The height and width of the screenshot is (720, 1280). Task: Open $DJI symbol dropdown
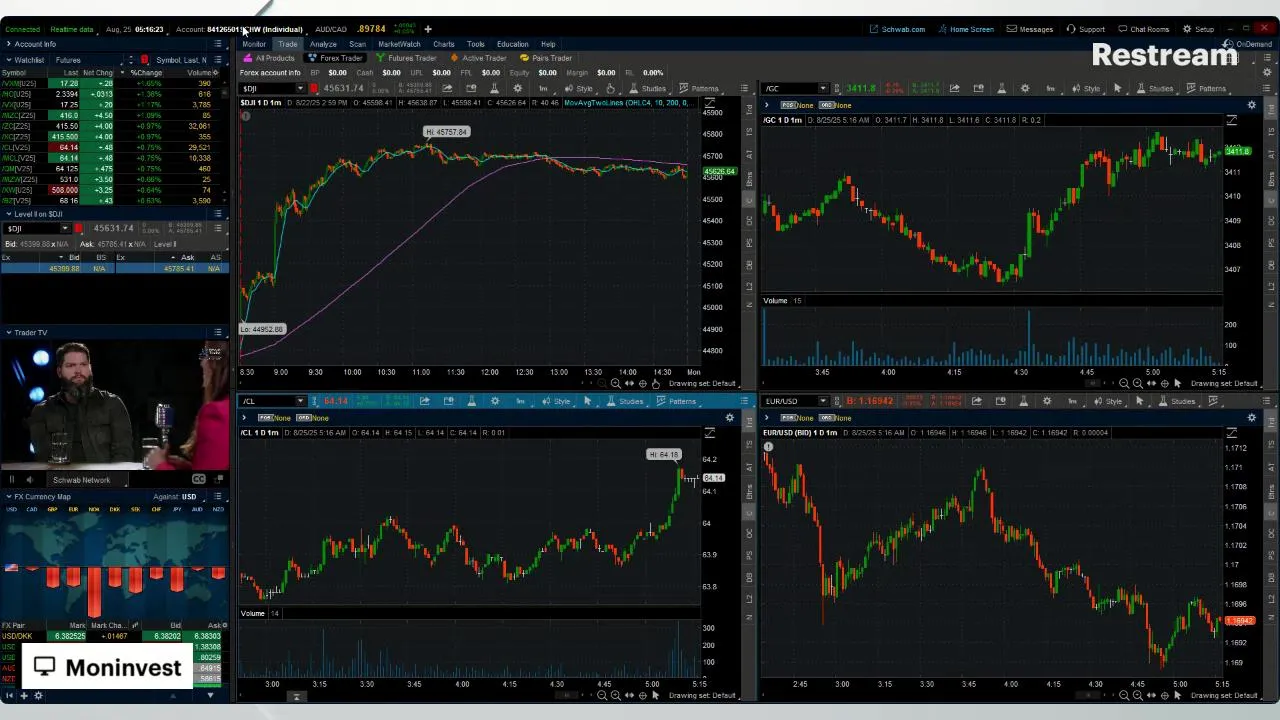tap(299, 88)
